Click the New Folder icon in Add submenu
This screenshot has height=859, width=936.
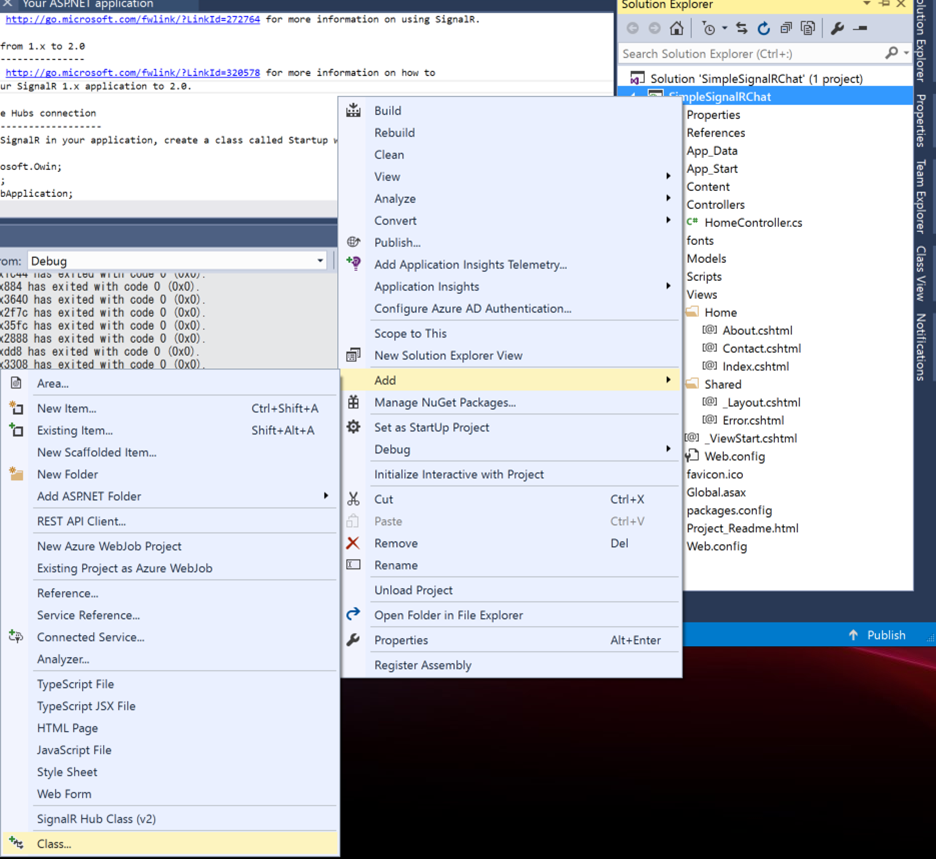coord(16,473)
